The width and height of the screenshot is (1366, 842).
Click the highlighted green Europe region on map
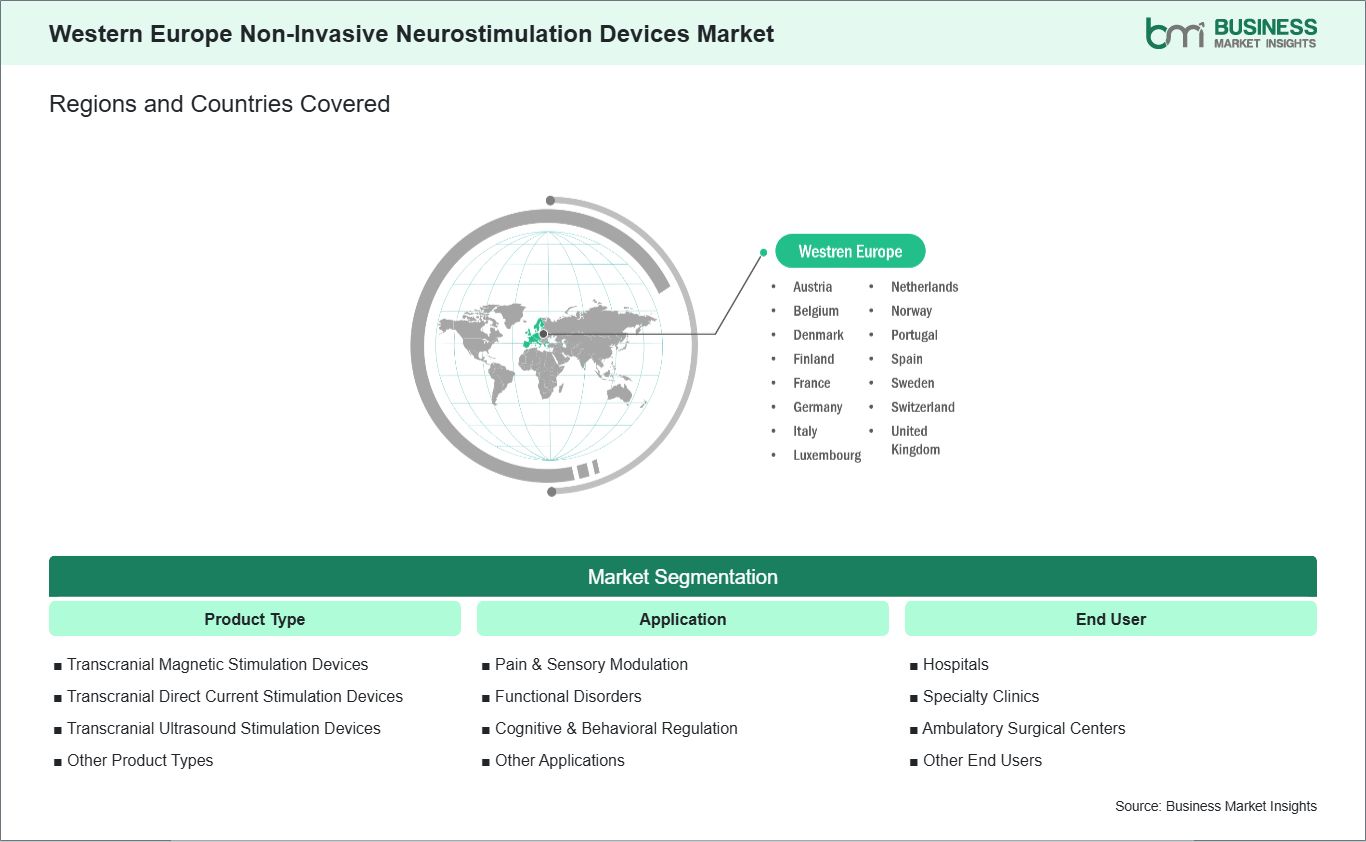pos(536,334)
